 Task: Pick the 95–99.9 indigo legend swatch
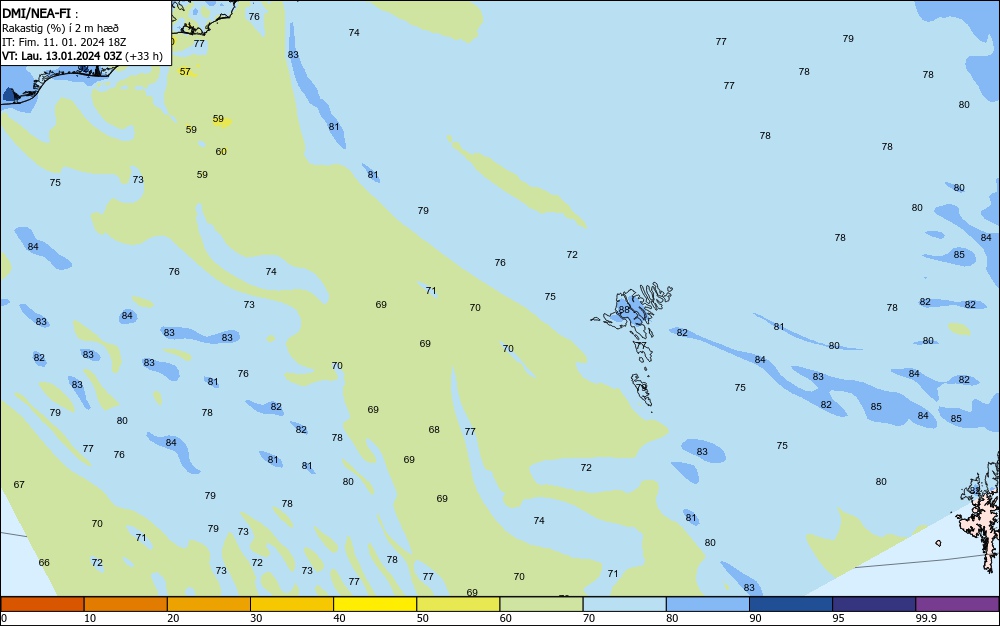(x=874, y=604)
